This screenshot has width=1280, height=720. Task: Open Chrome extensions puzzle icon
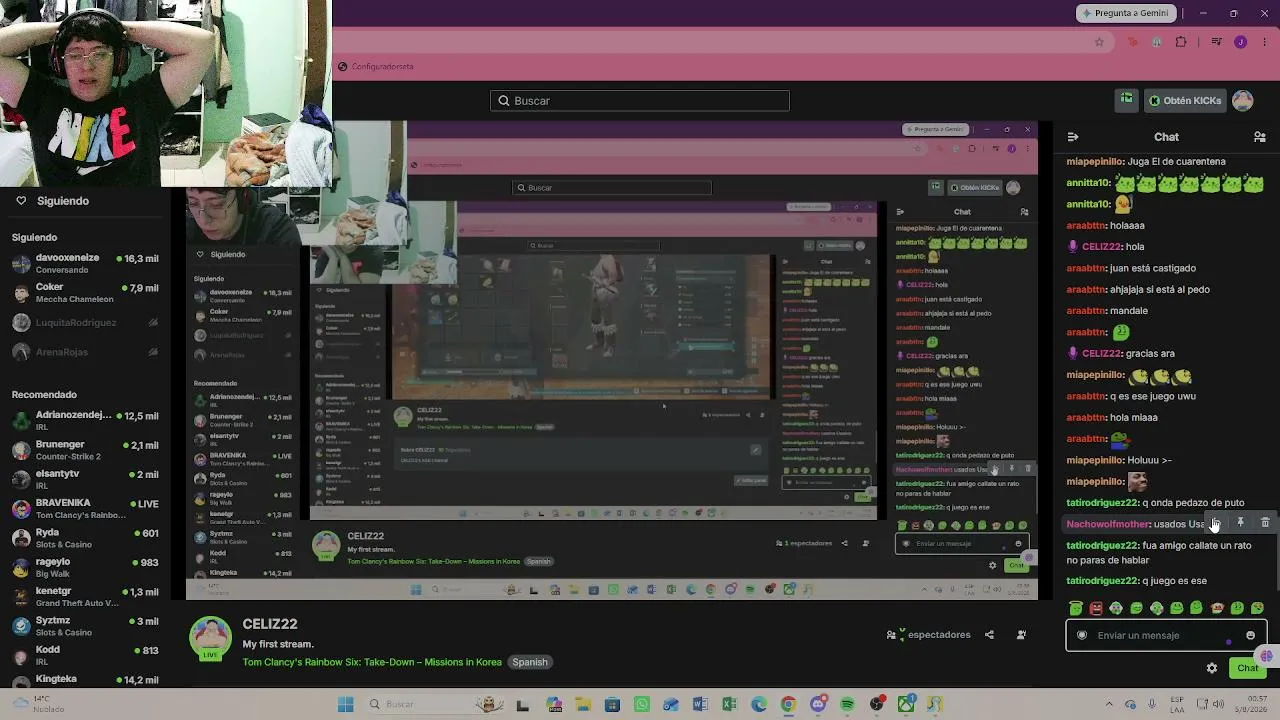[x=1181, y=42]
